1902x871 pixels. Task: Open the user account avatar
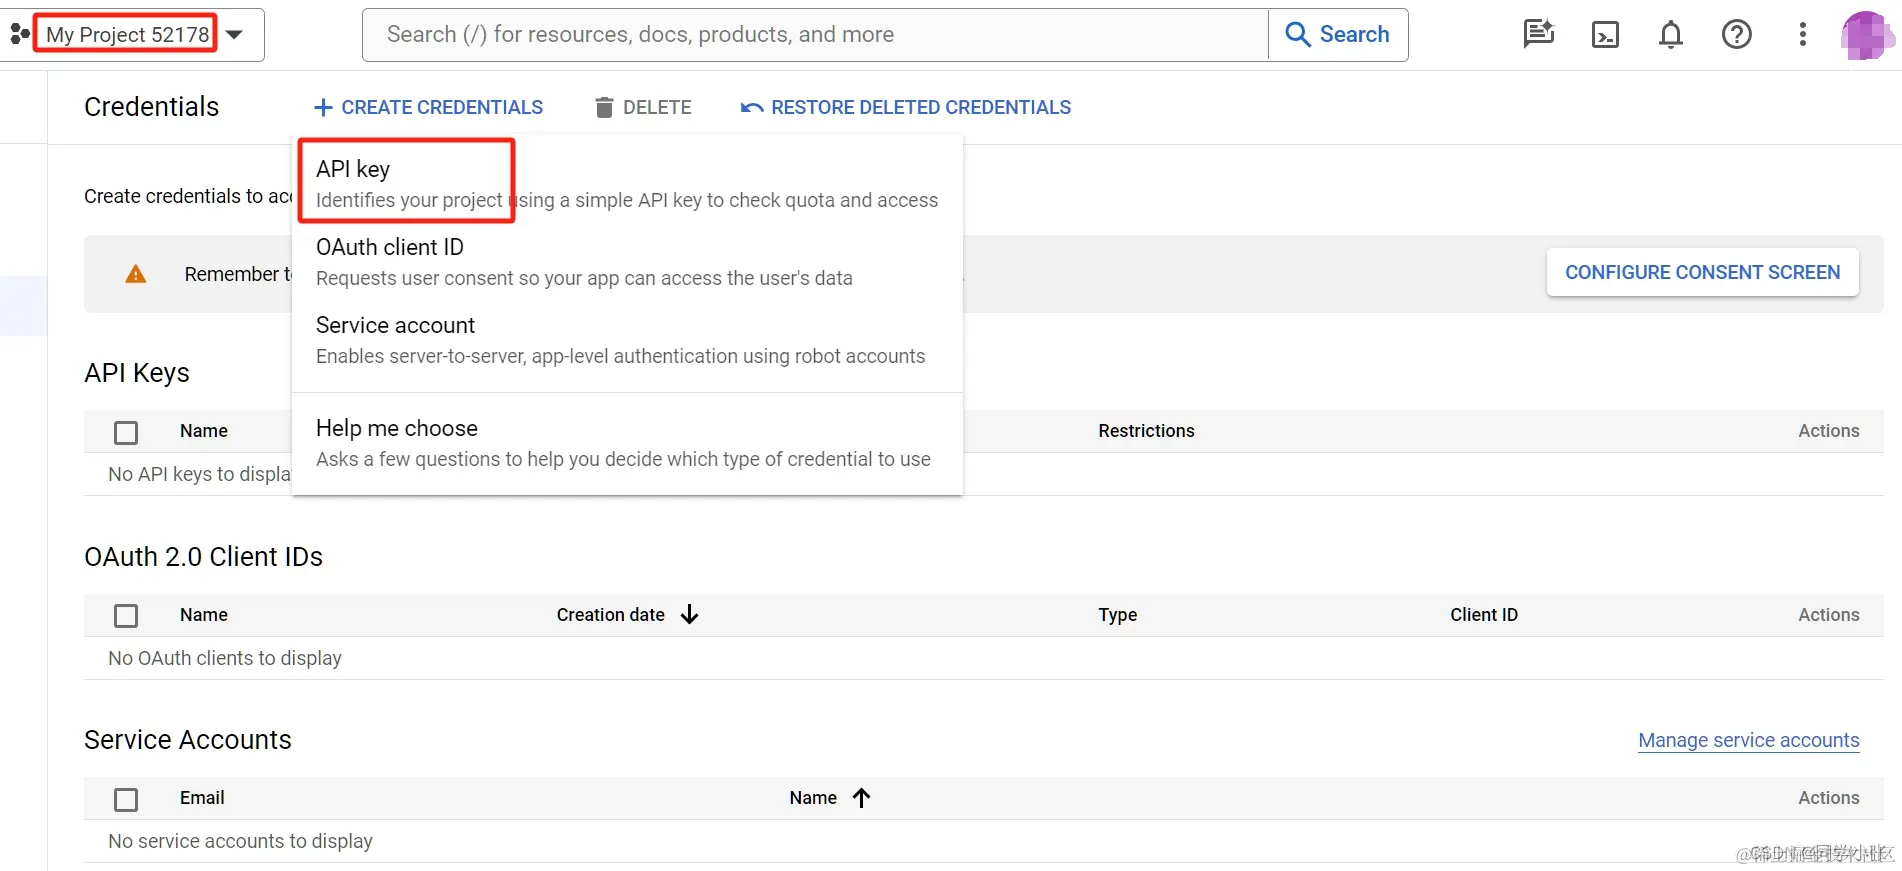pyautogui.click(x=1865, y=35)
